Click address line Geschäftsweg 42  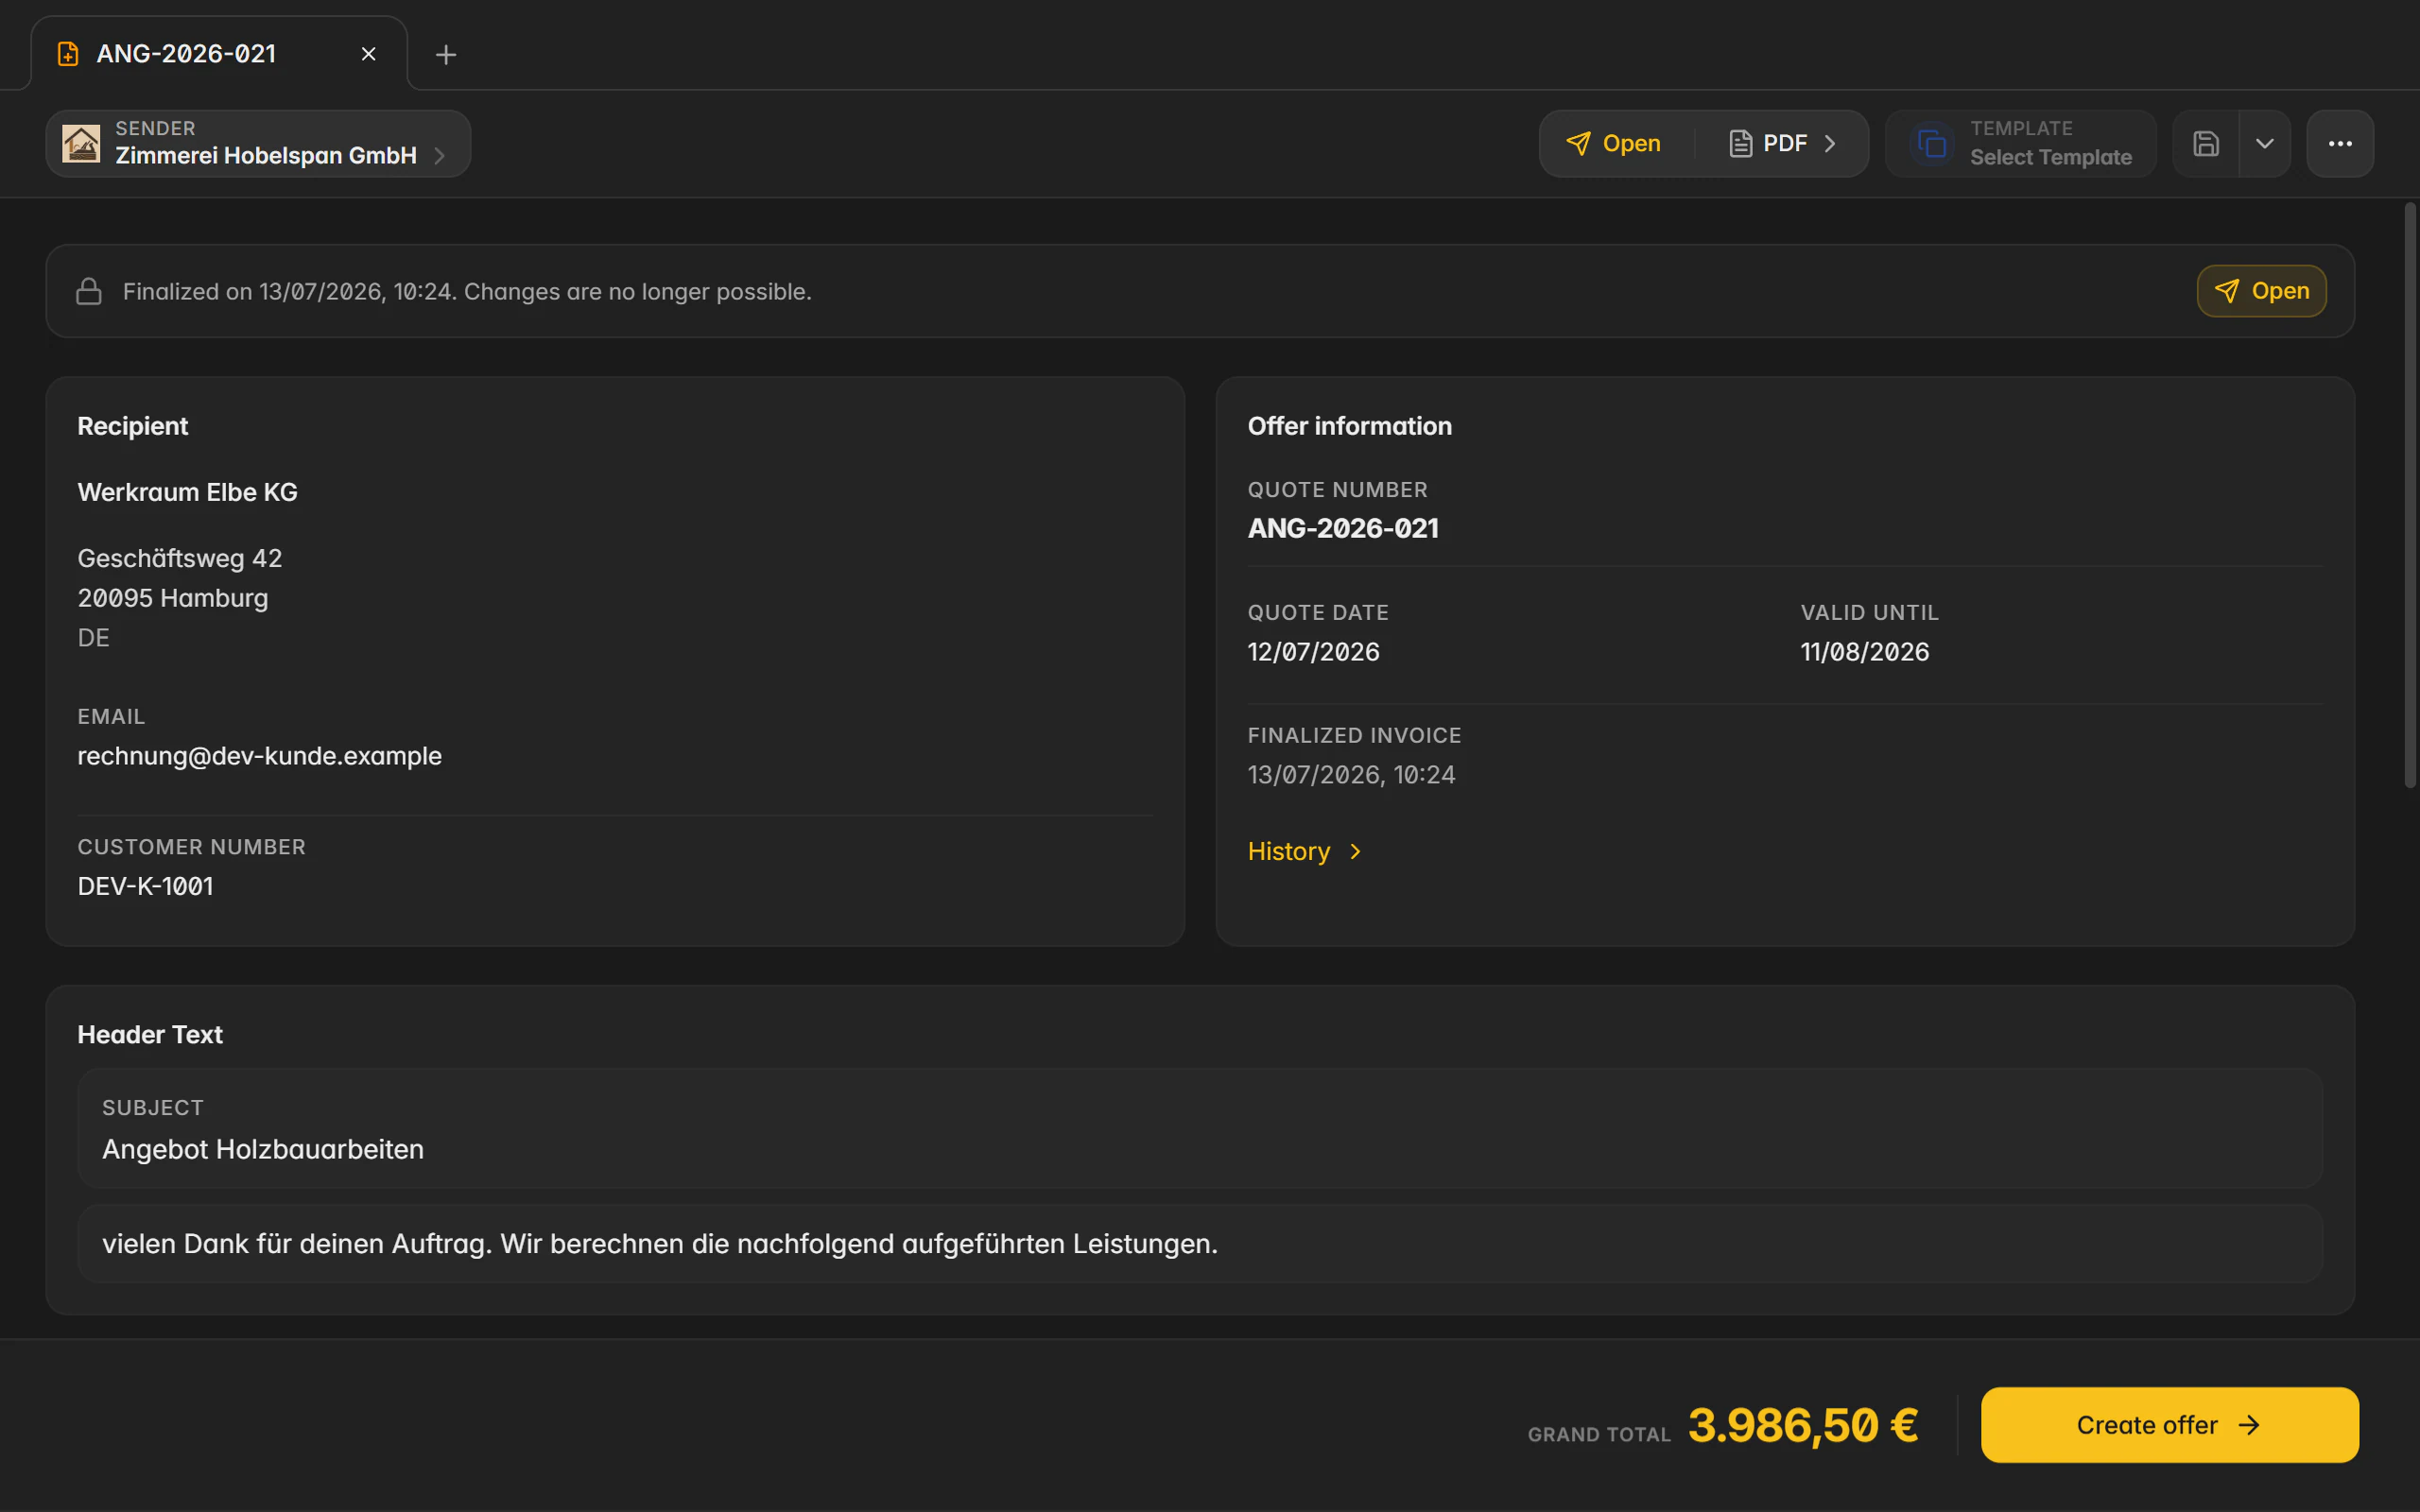(180, 558)
